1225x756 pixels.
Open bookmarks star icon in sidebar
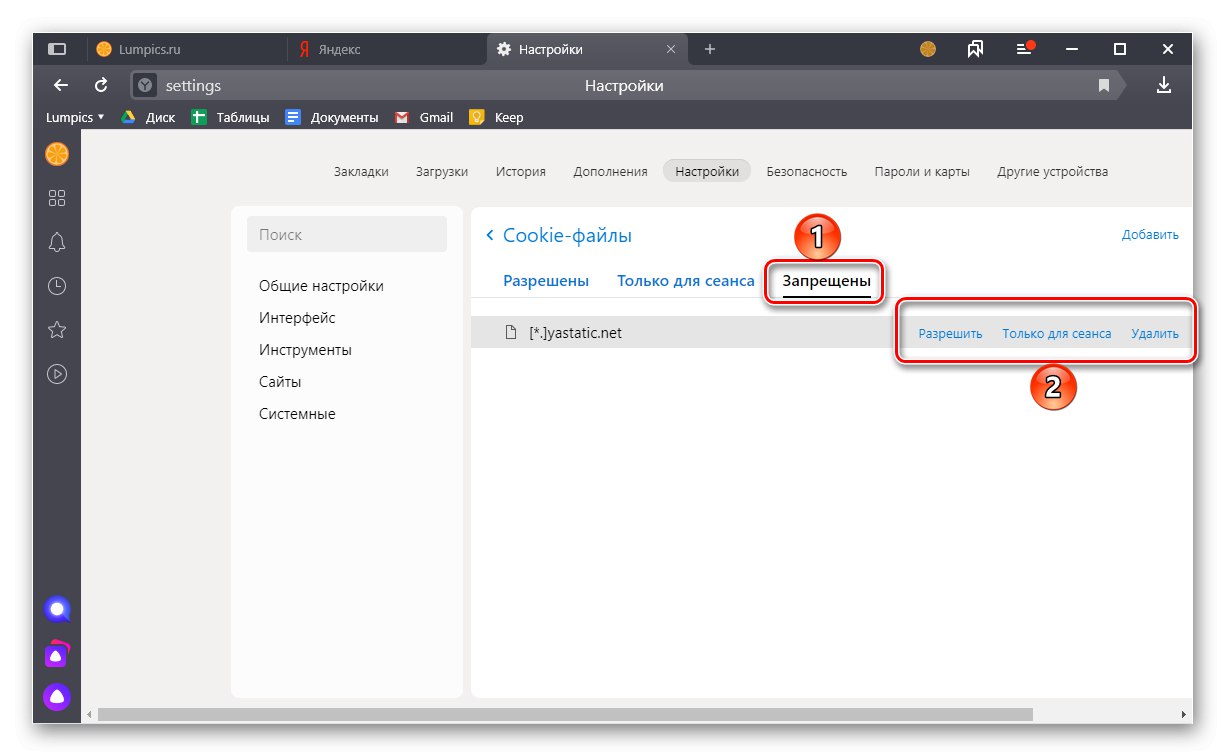coord(56,330)
